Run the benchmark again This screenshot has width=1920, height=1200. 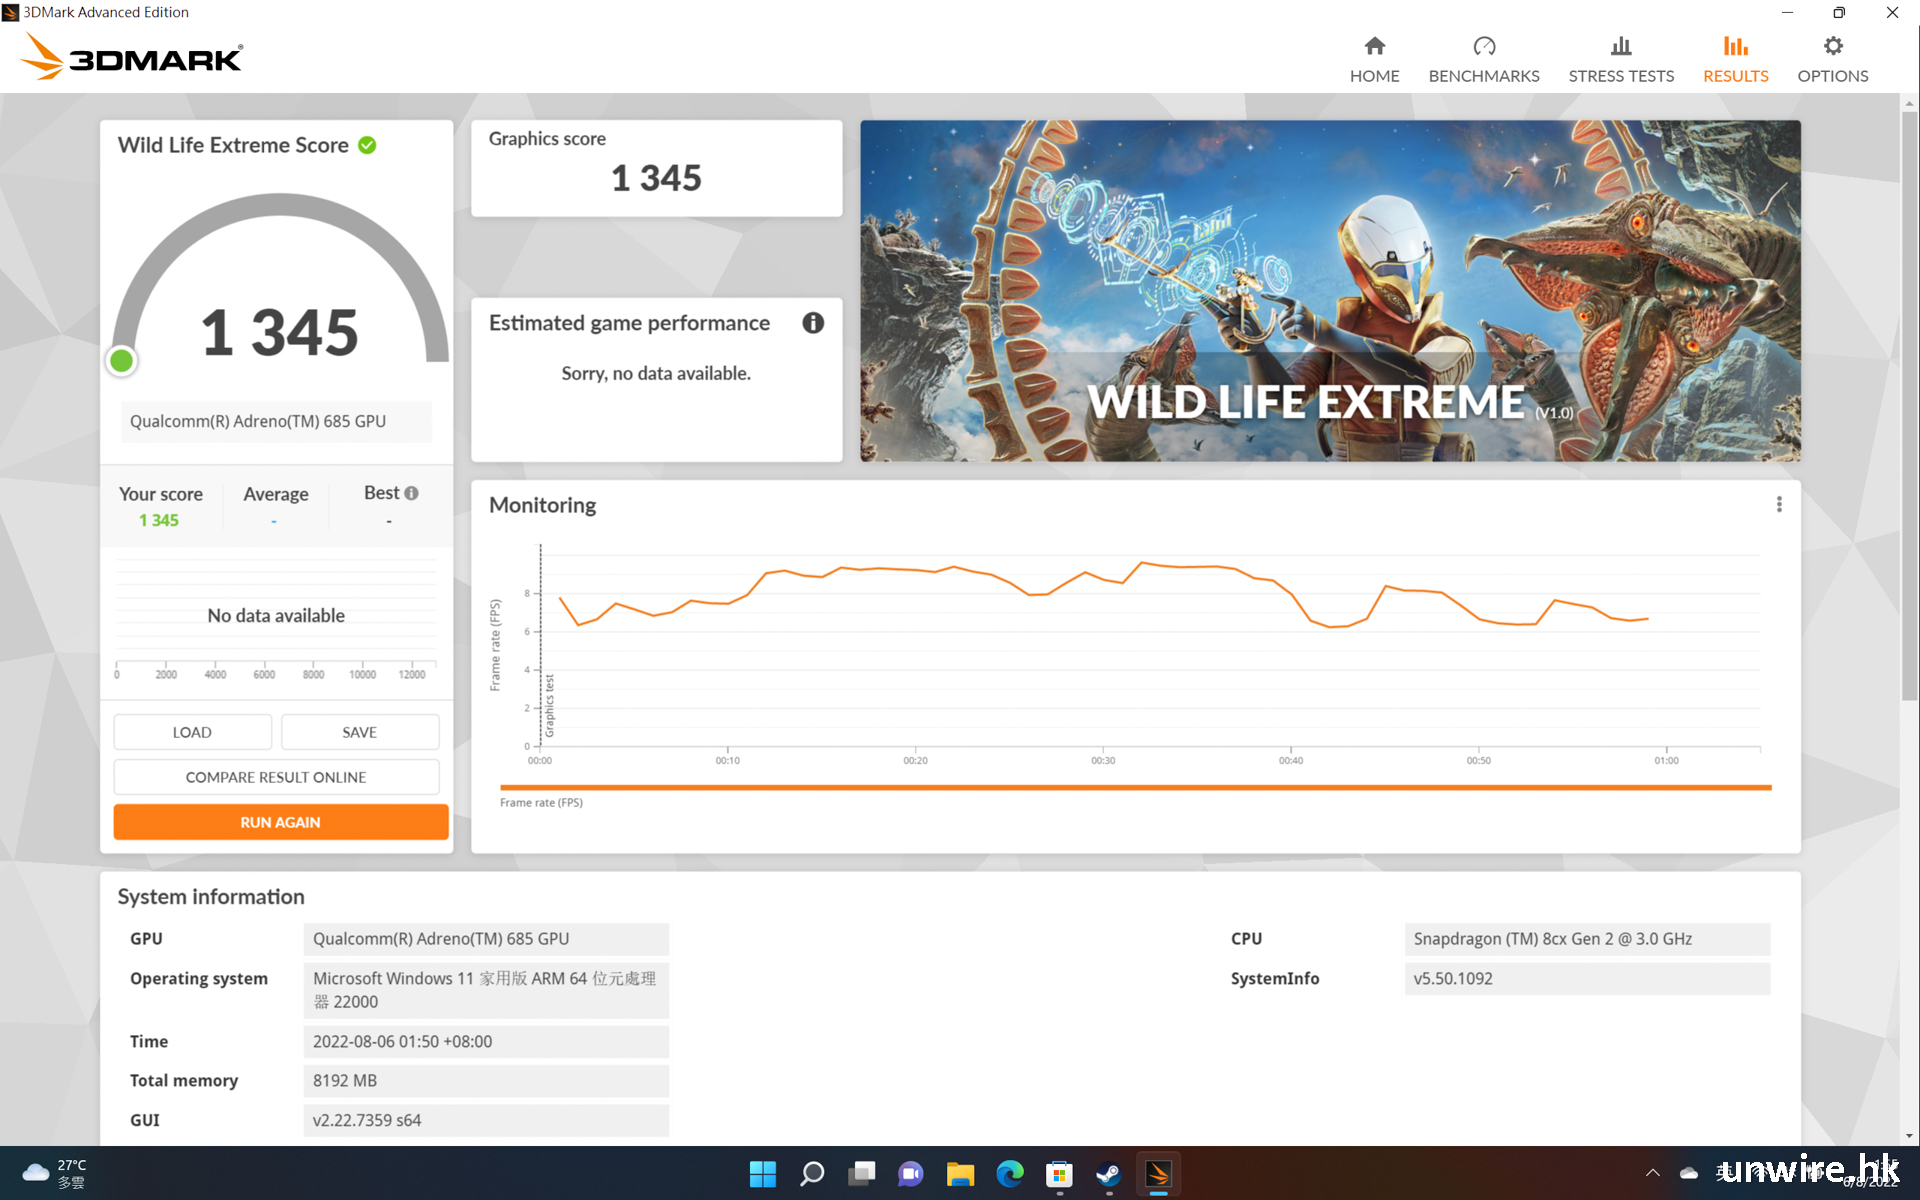coord(280,822)
